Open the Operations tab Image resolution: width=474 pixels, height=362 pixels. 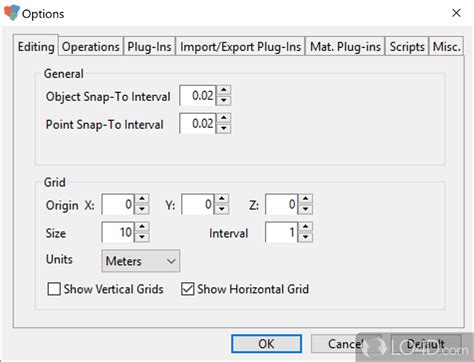[x=91, y=46]
